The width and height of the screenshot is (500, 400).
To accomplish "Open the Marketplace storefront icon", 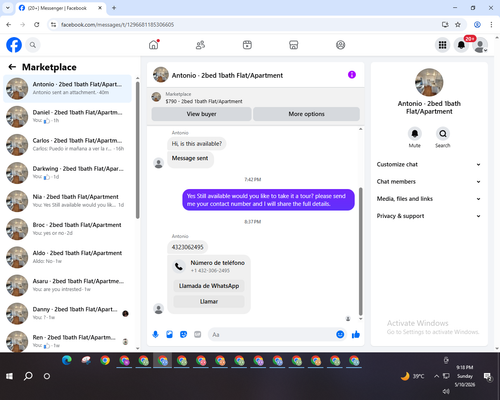I will pos(294,45).
